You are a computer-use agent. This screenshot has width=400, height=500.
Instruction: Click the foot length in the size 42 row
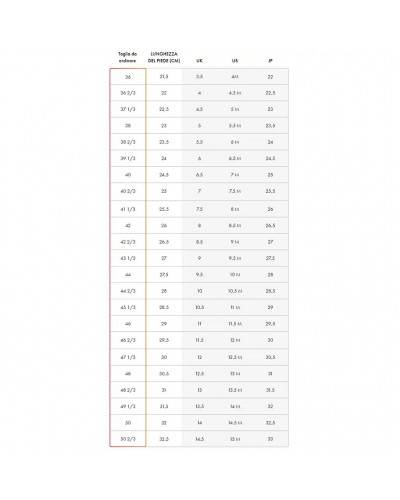tap(164, 226)
